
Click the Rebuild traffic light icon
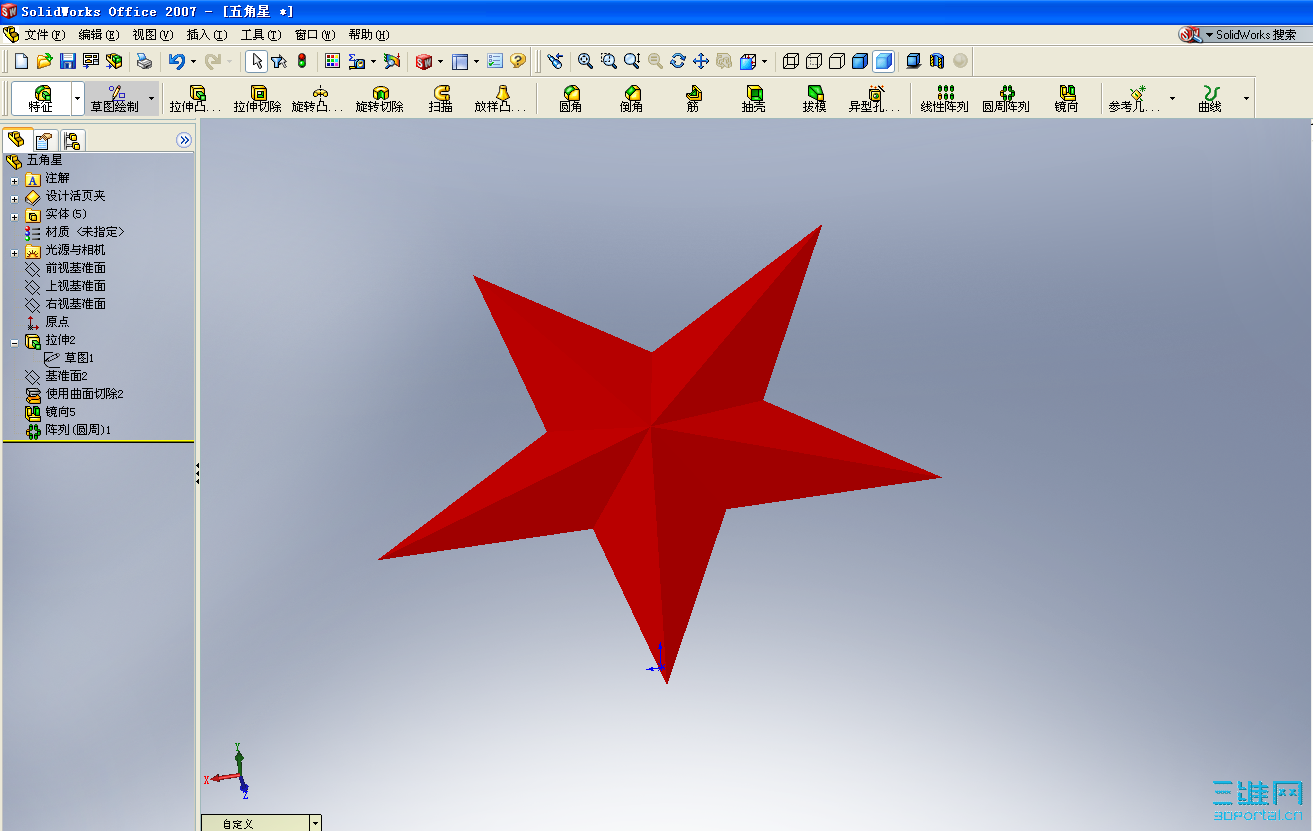point(302,61)
